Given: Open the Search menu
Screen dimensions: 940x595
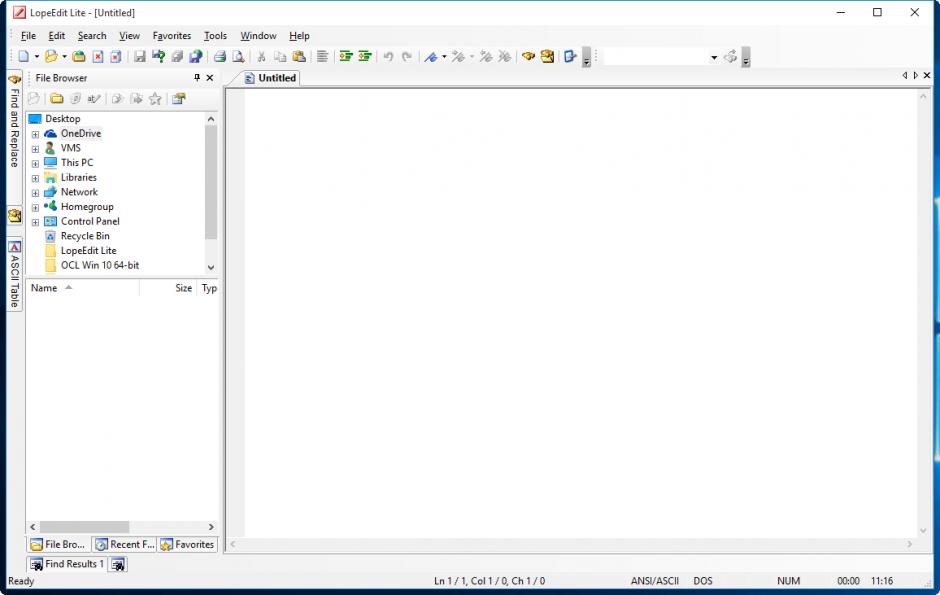Looking at the screenshot, I should pos(92,36).
